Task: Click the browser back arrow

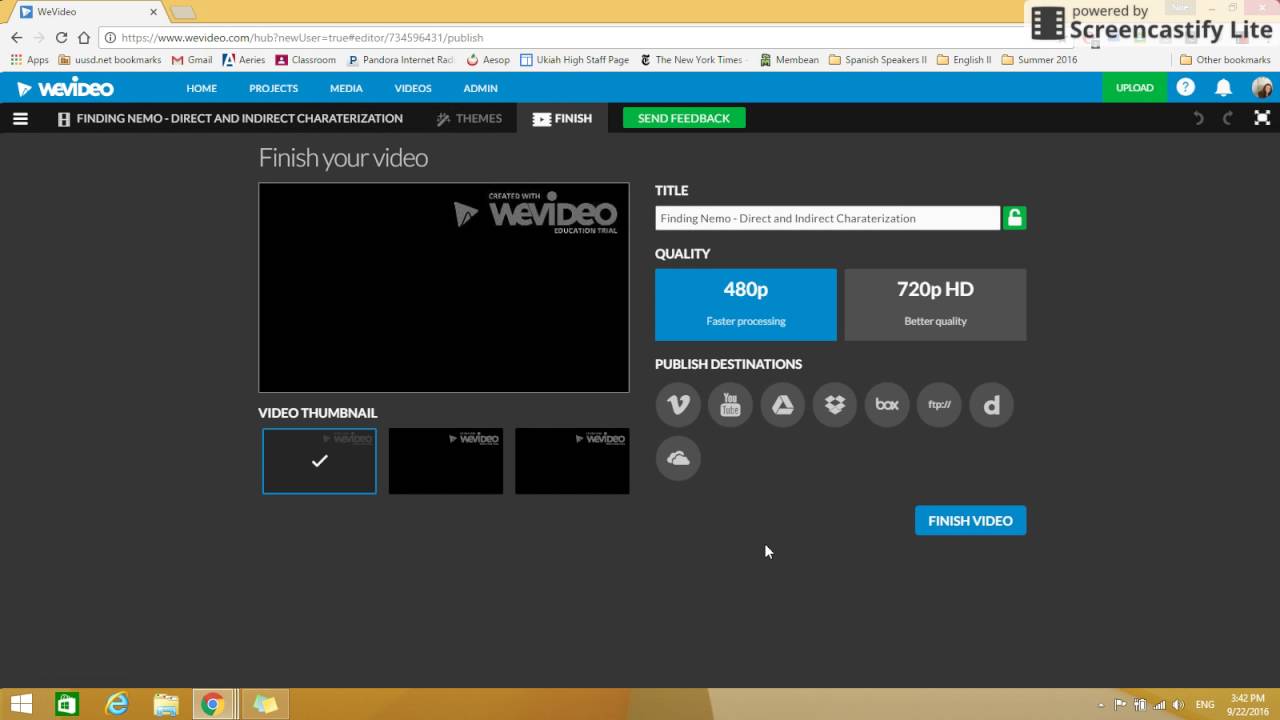Action: (16, 38)
